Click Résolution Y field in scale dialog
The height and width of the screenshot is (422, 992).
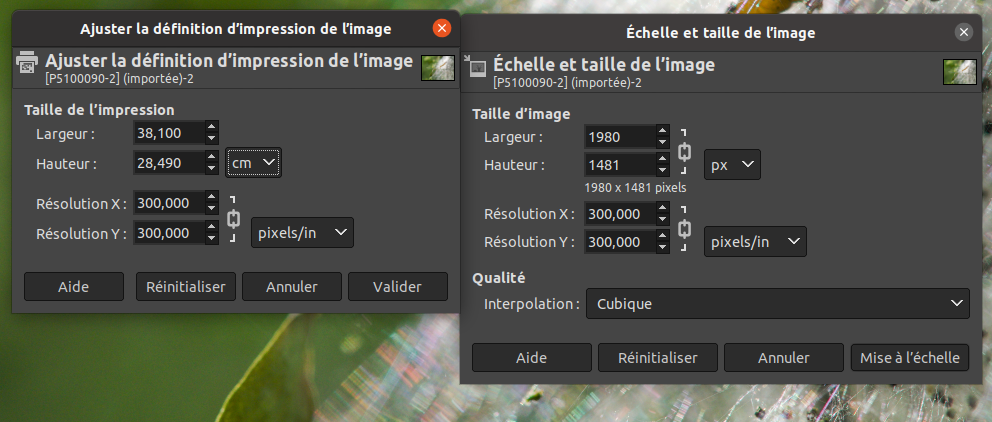[x=620, y=242]
